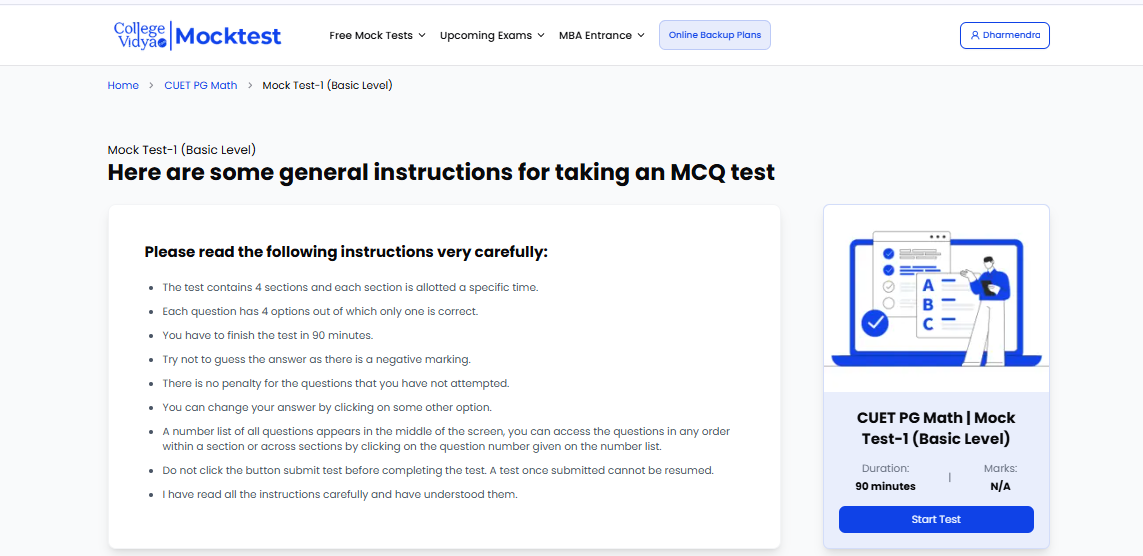The width and height of the screenshot is (1143, 556).
Task: Navigate to the CUET PG Math breadcrumb
Action: 201,86
